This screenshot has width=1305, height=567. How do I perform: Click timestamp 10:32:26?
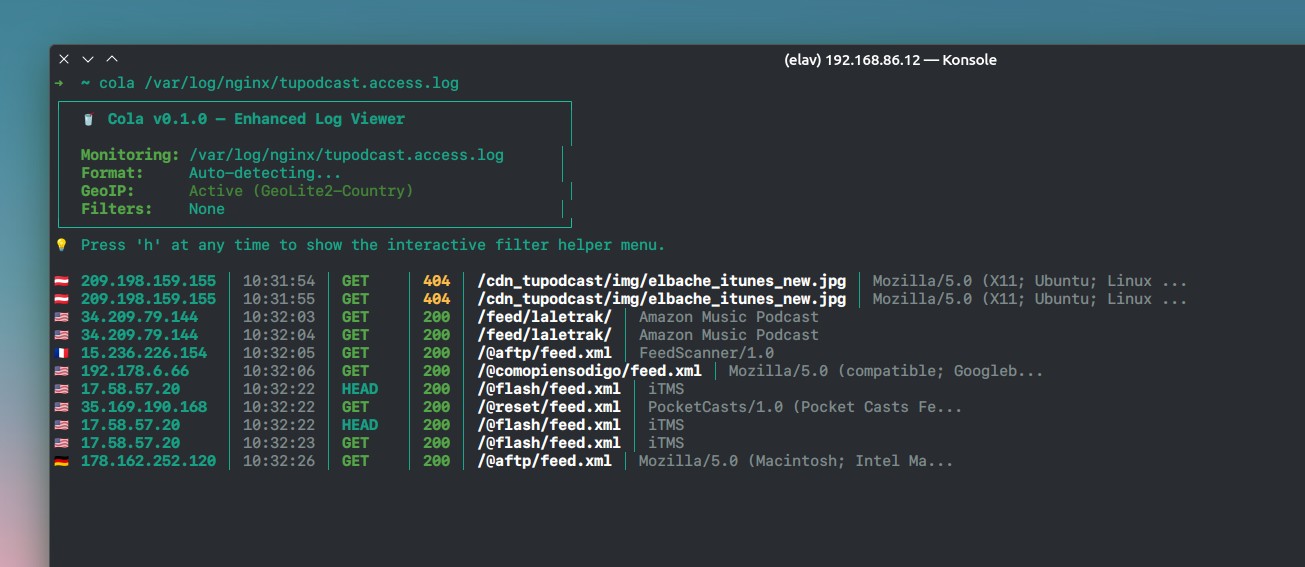[279, 461]
